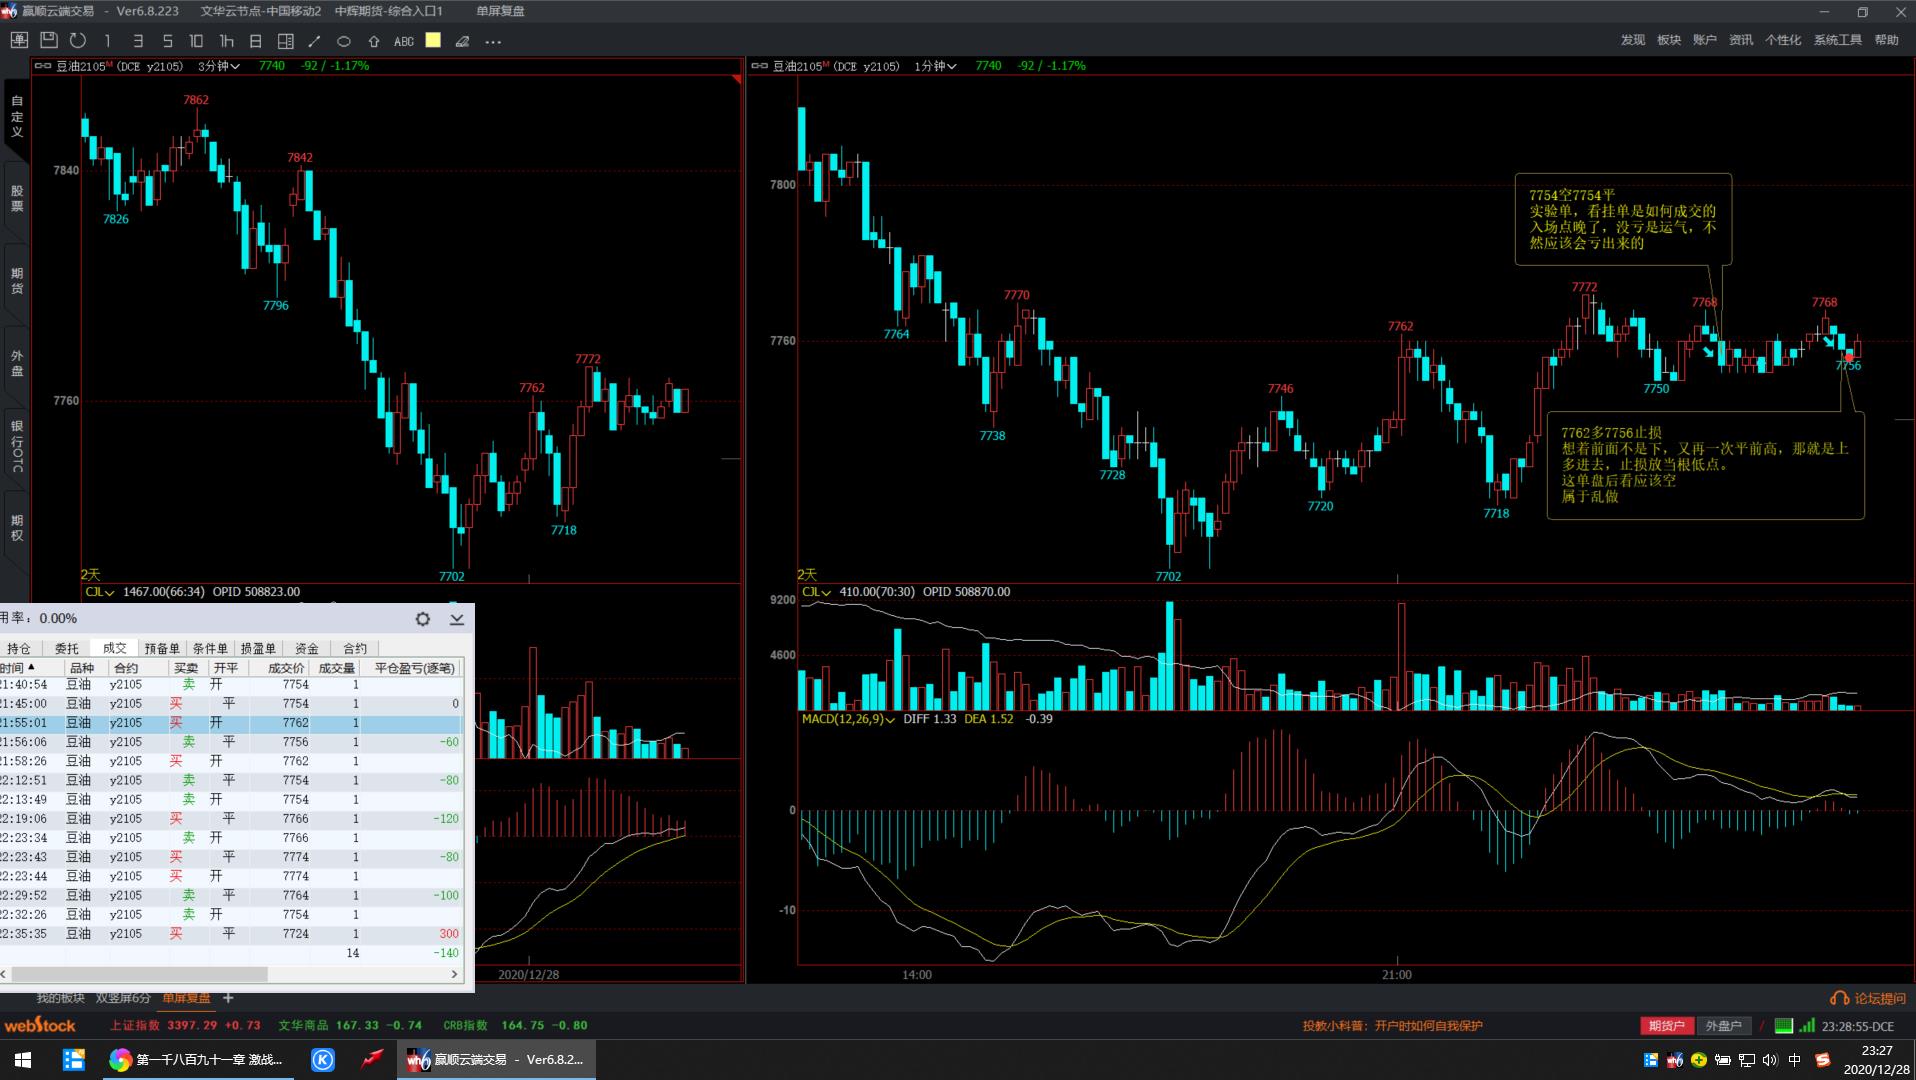This screenshot has width=1916, height=1080.
Task: Switch to the 期货户 futures account
Action: click(x=1666, y=1026)
